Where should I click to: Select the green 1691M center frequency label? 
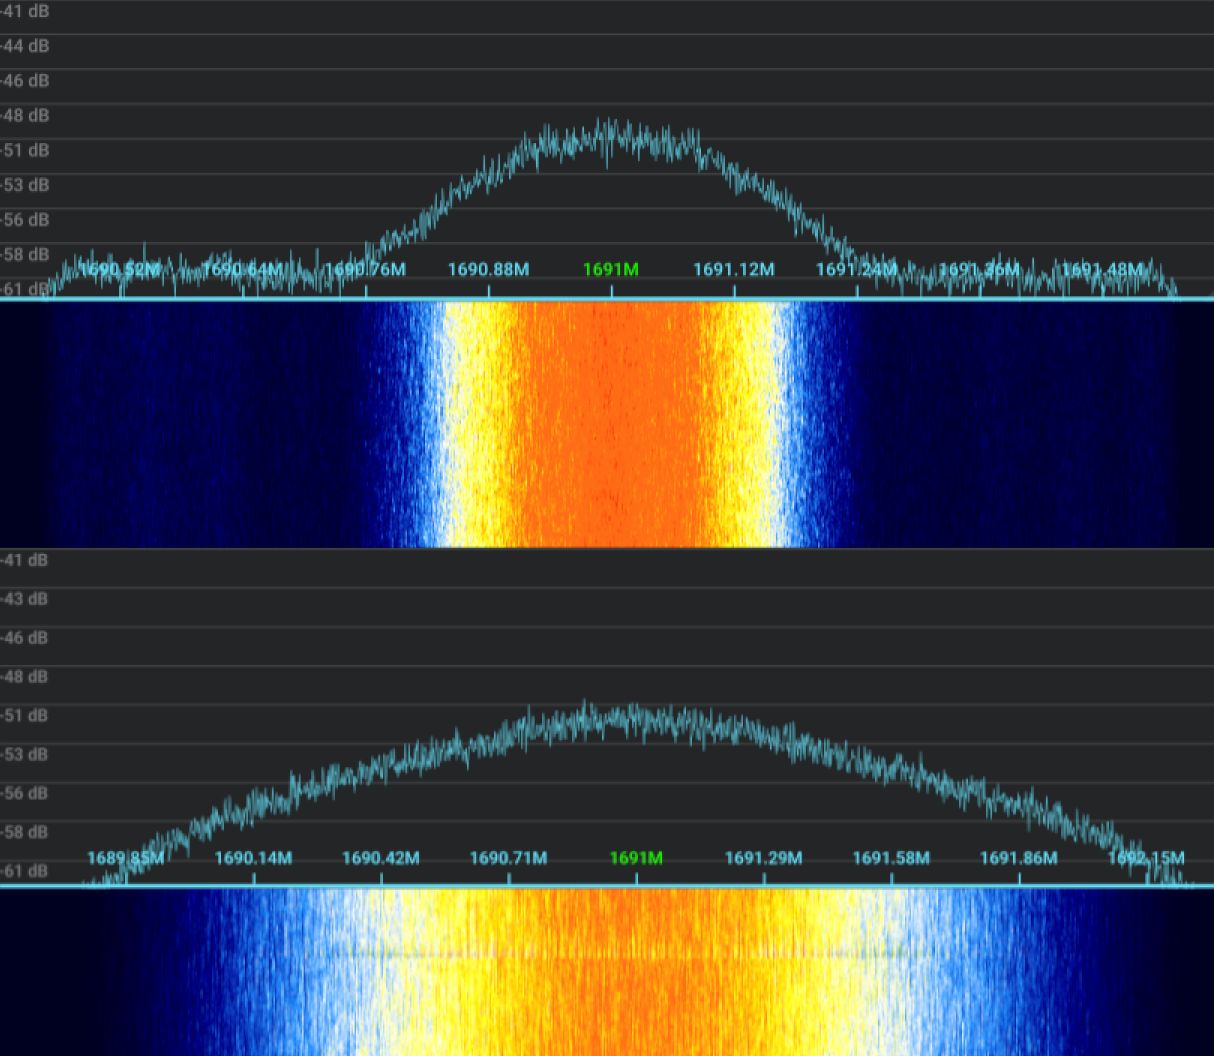click(610, 269)
